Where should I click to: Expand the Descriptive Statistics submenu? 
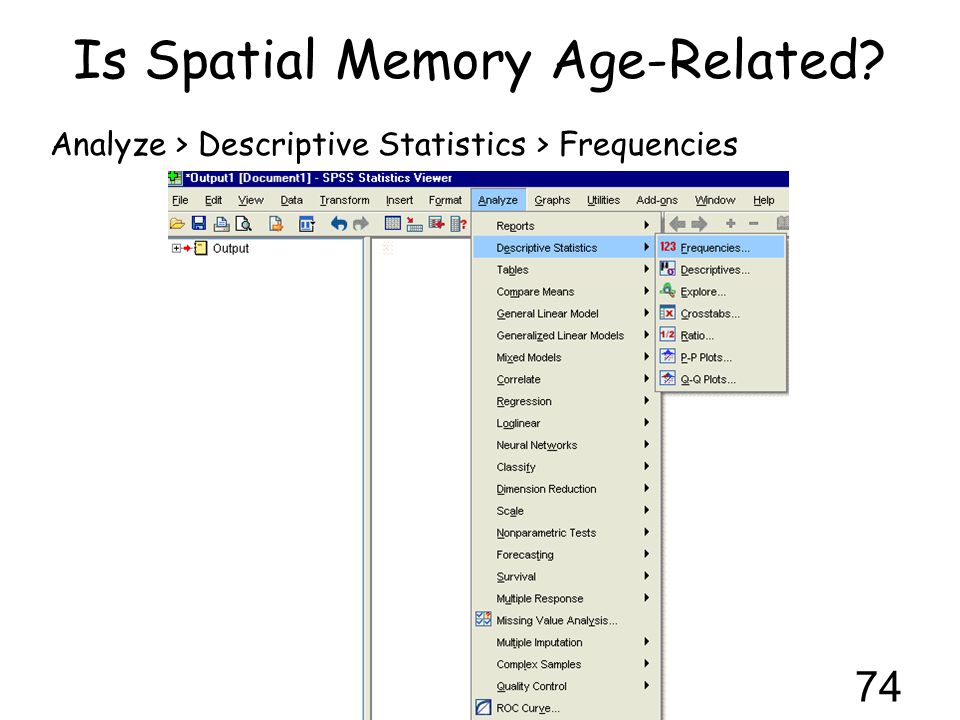point(564,247)
